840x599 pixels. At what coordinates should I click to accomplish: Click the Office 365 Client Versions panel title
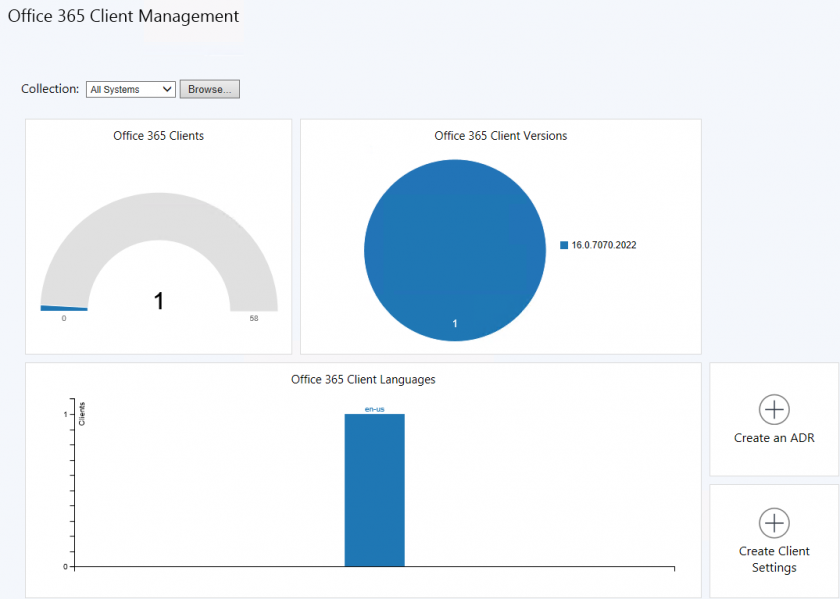coord(500,135)
